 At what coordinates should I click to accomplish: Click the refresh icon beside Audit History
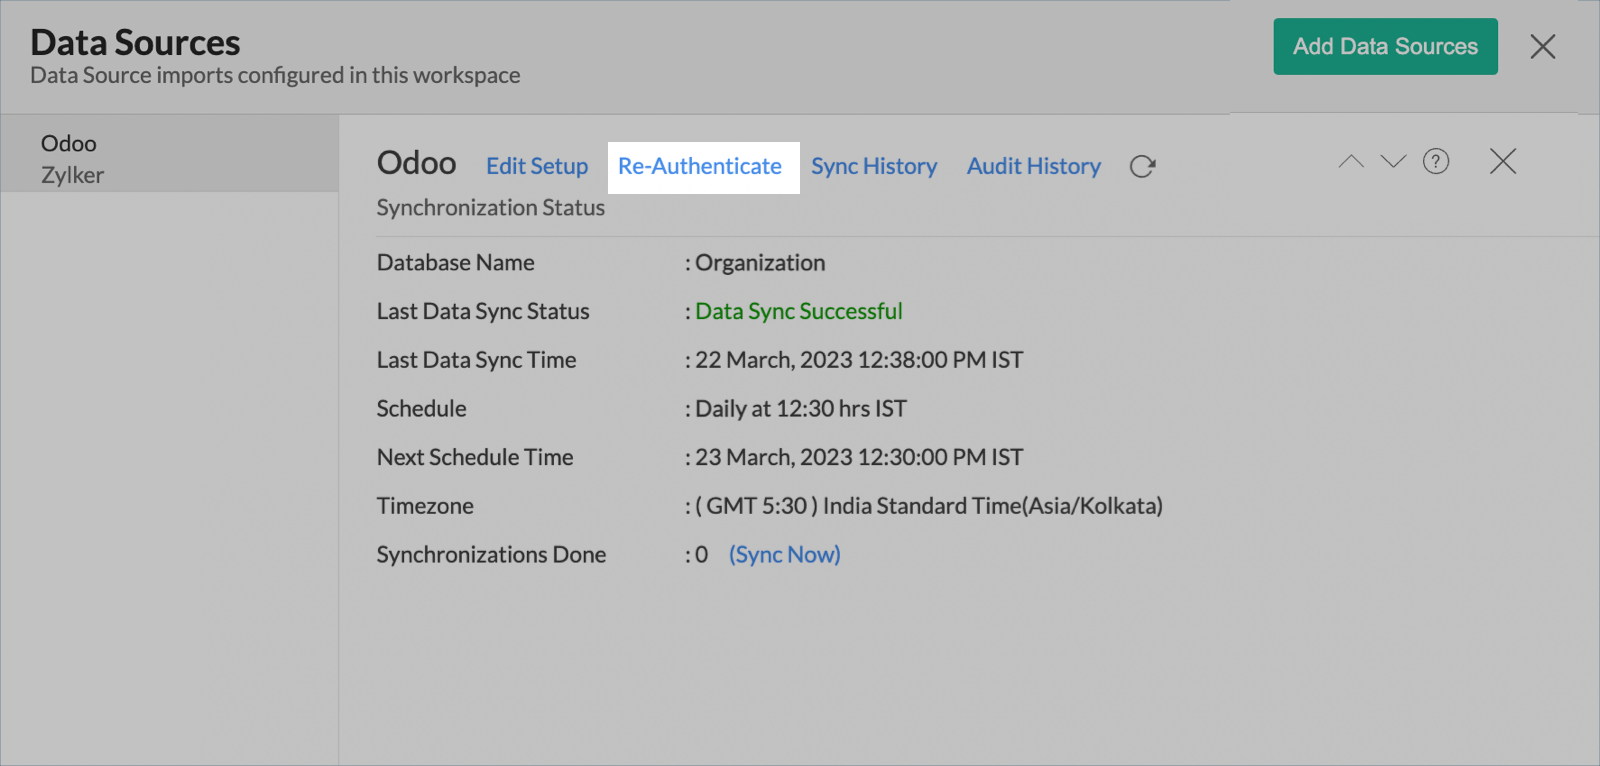pyautogui.click(x=1142, y=166)
